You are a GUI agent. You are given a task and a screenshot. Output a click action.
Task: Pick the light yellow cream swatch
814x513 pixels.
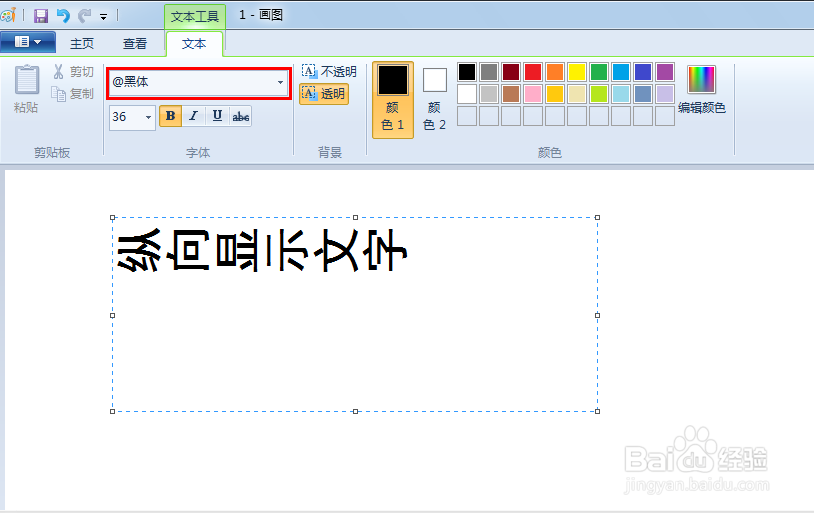(577, 94)
